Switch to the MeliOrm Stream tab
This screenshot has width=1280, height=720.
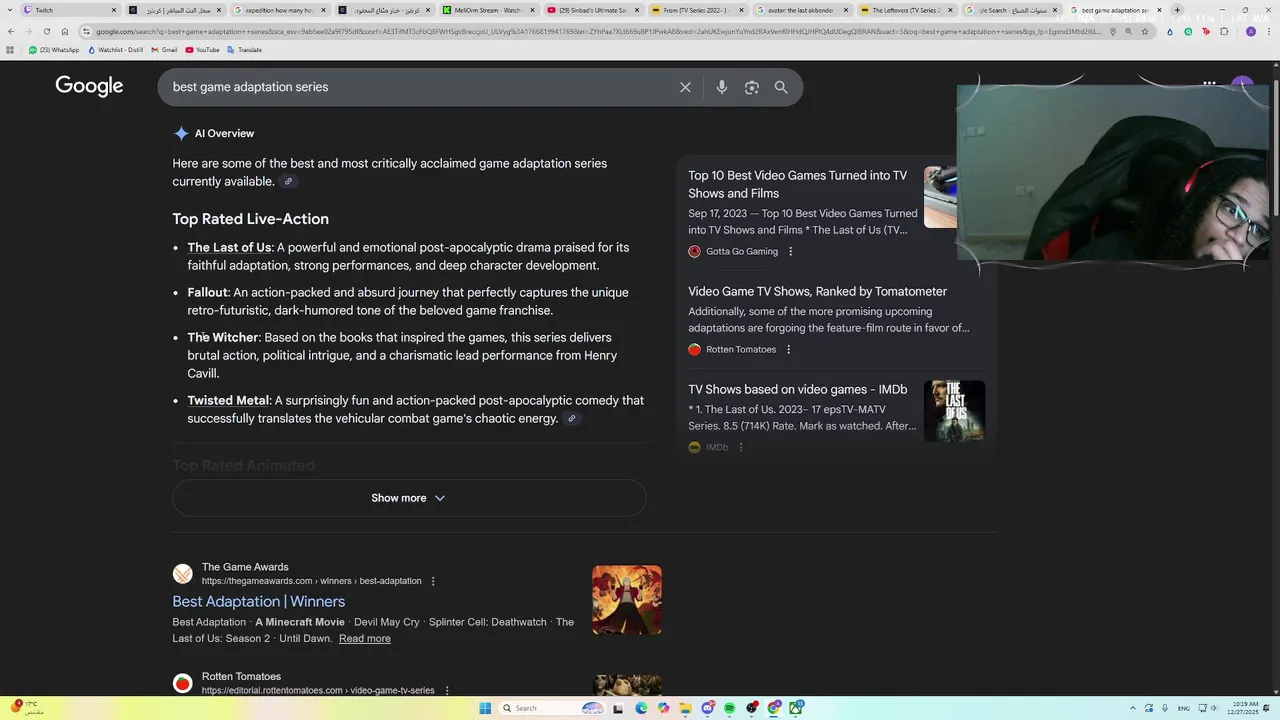point(488,10)
